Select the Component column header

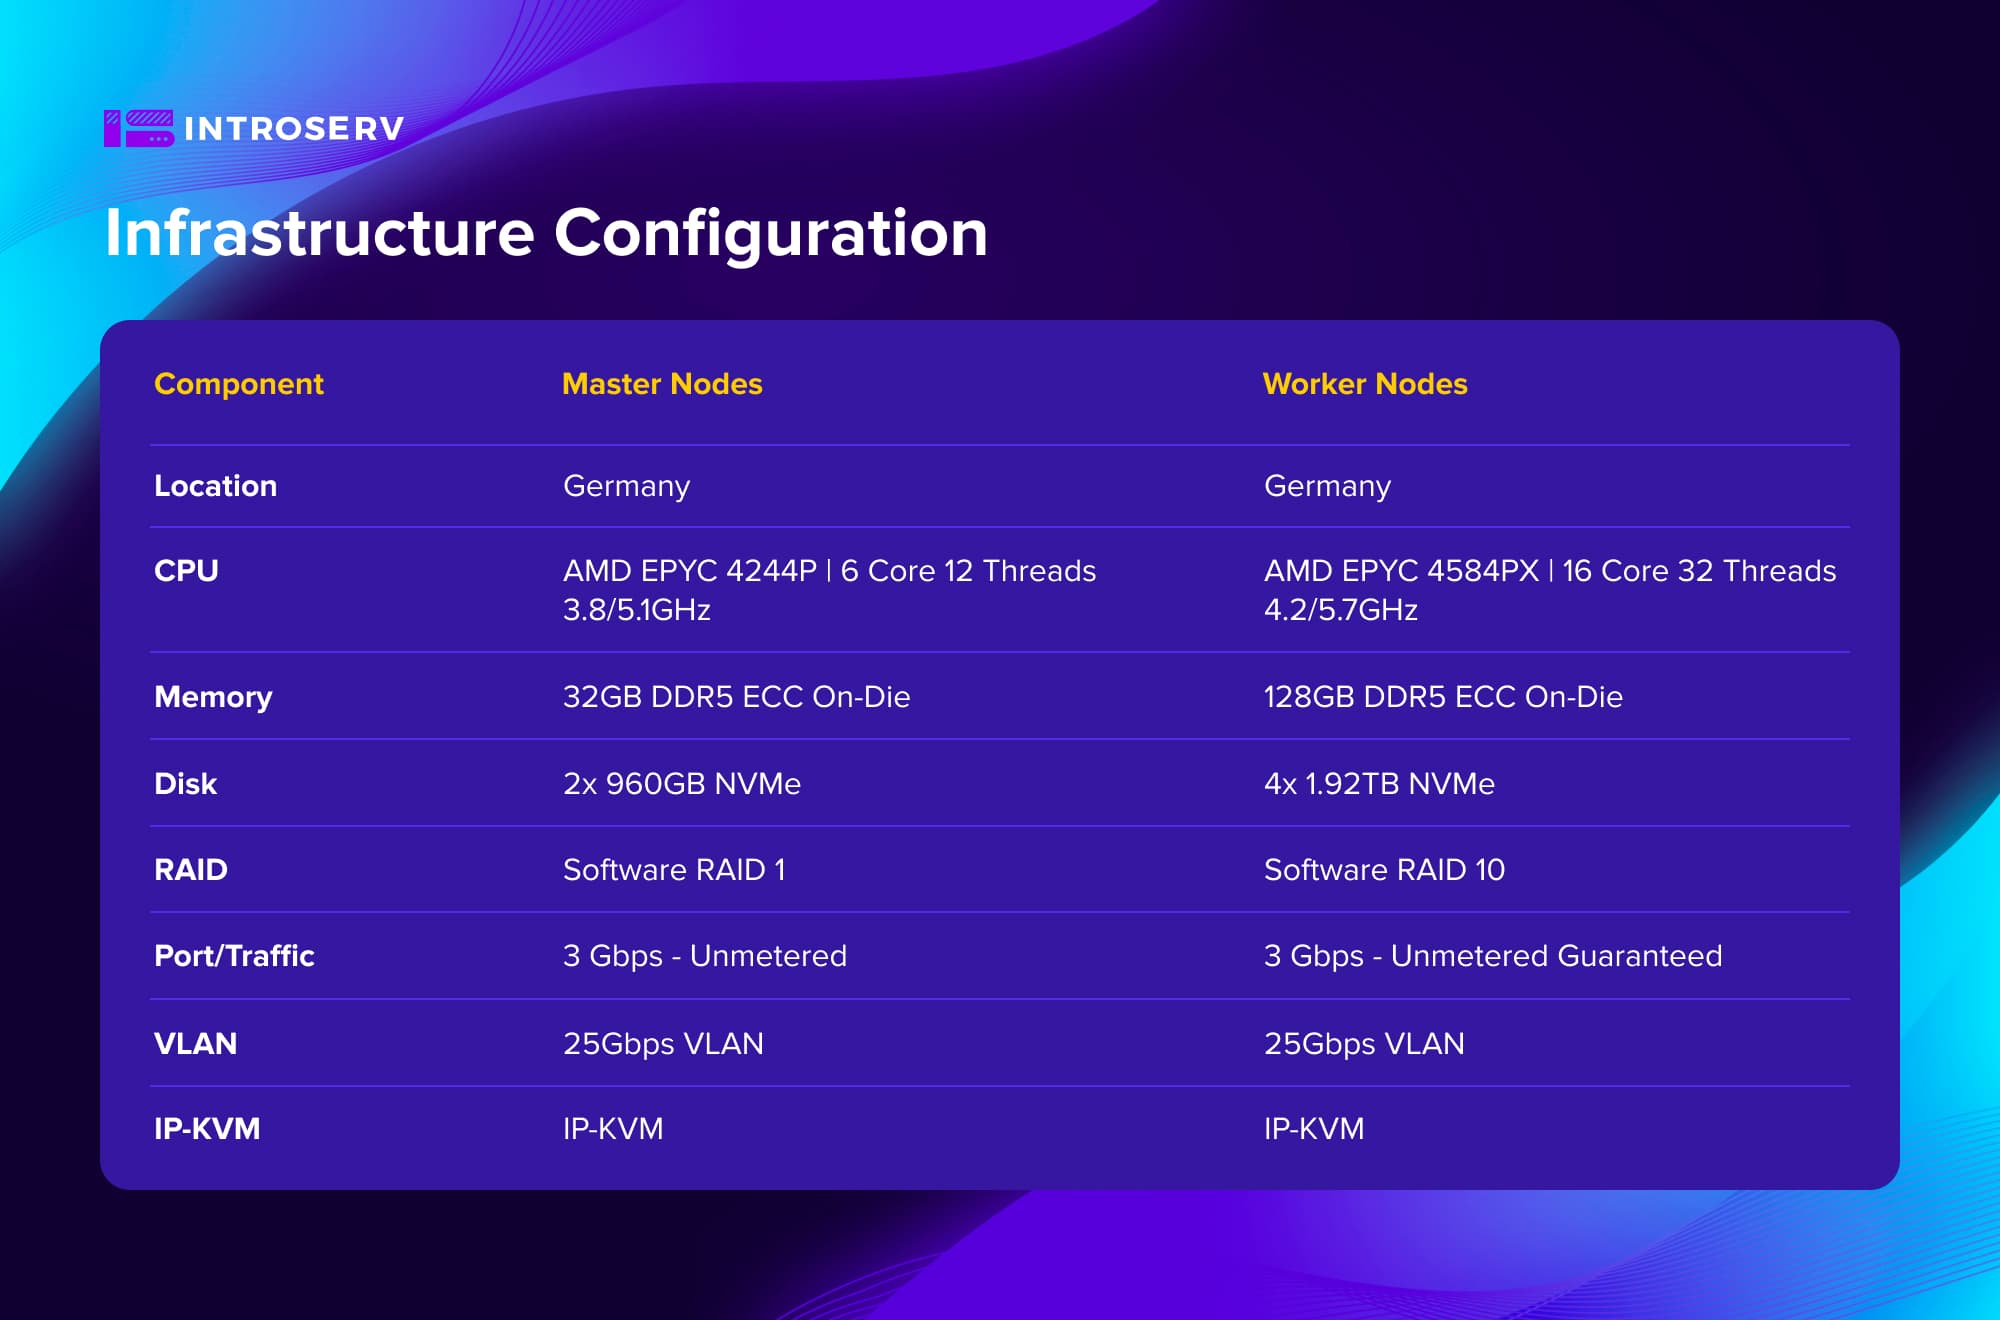pyautogui.click(x=238, y=384)
